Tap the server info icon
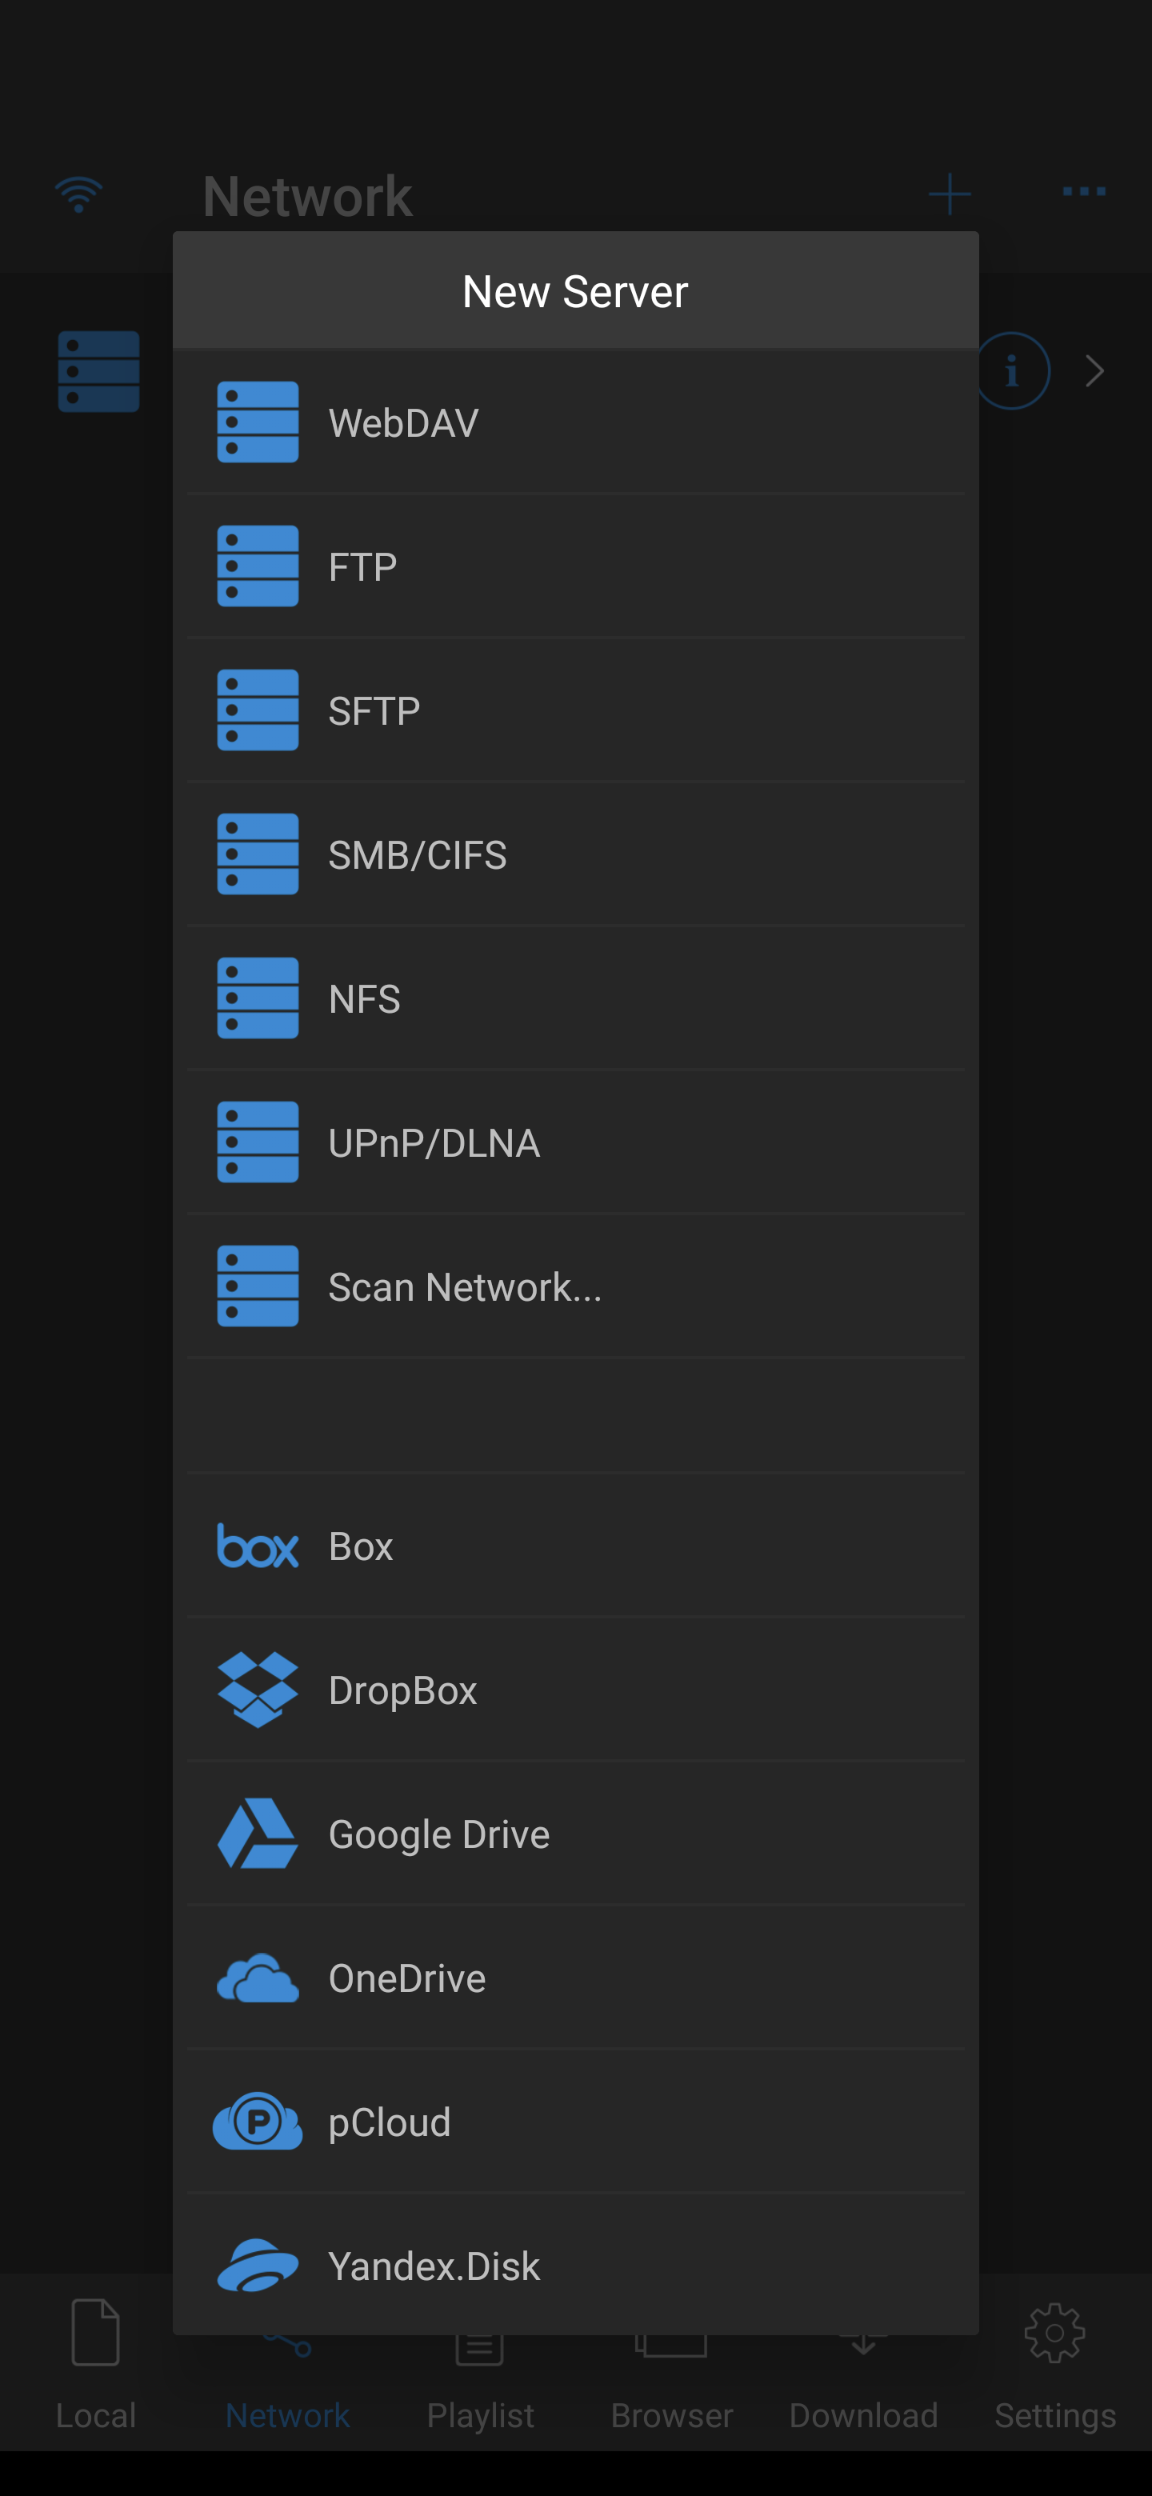The width and height of the screenshot is (1152, 2496). tap(1012, 371)
